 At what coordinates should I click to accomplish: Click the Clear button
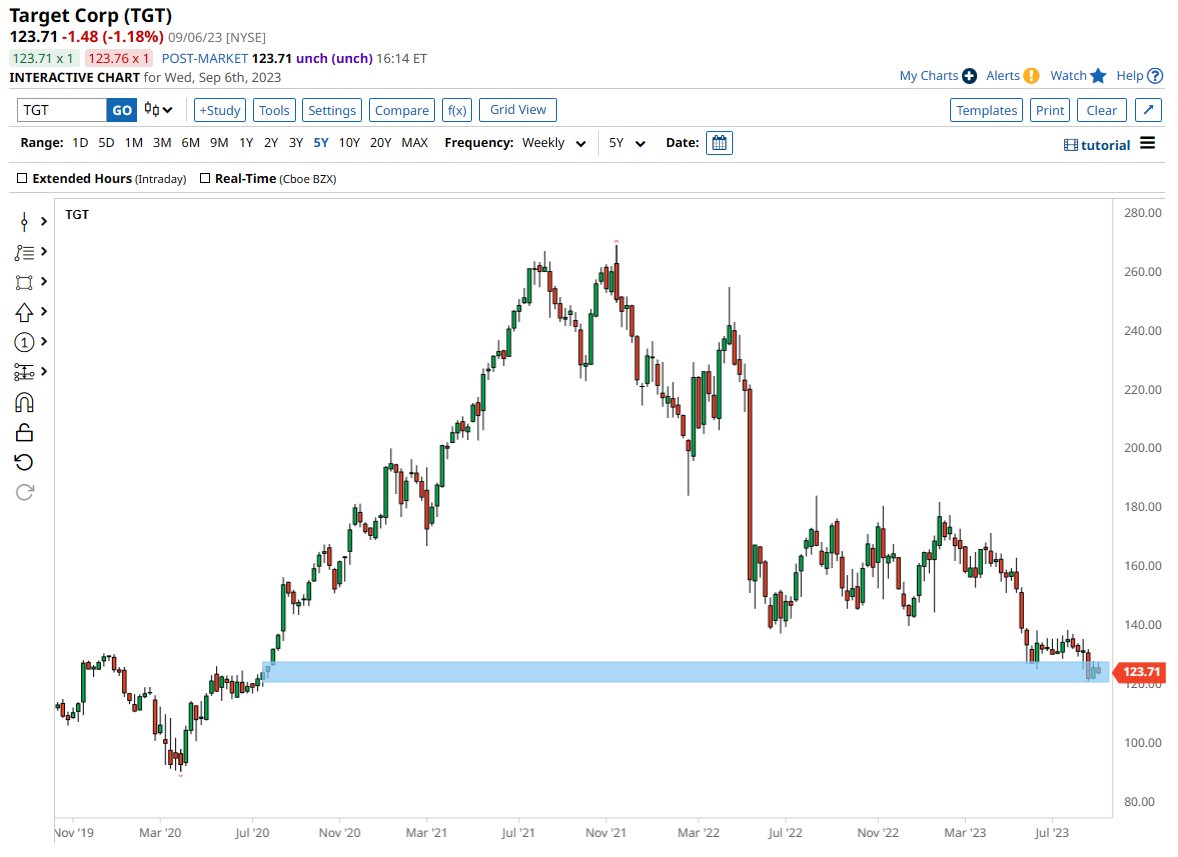[x=1102, y=110]
